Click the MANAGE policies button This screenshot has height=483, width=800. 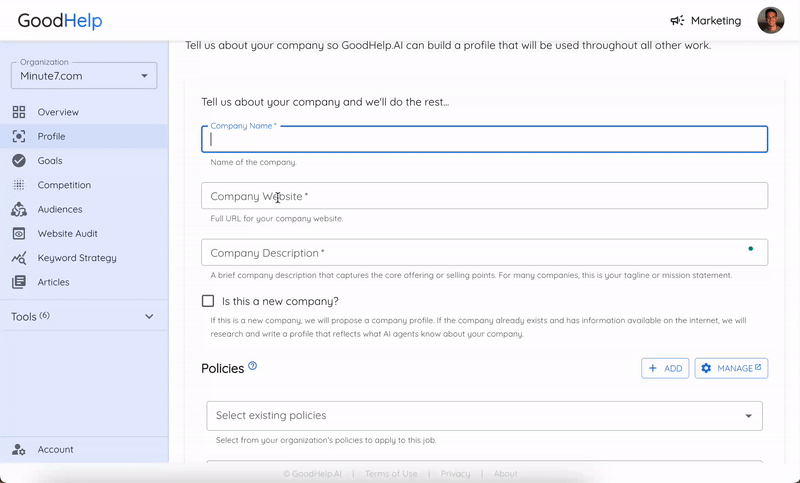[x=731, y=368]
